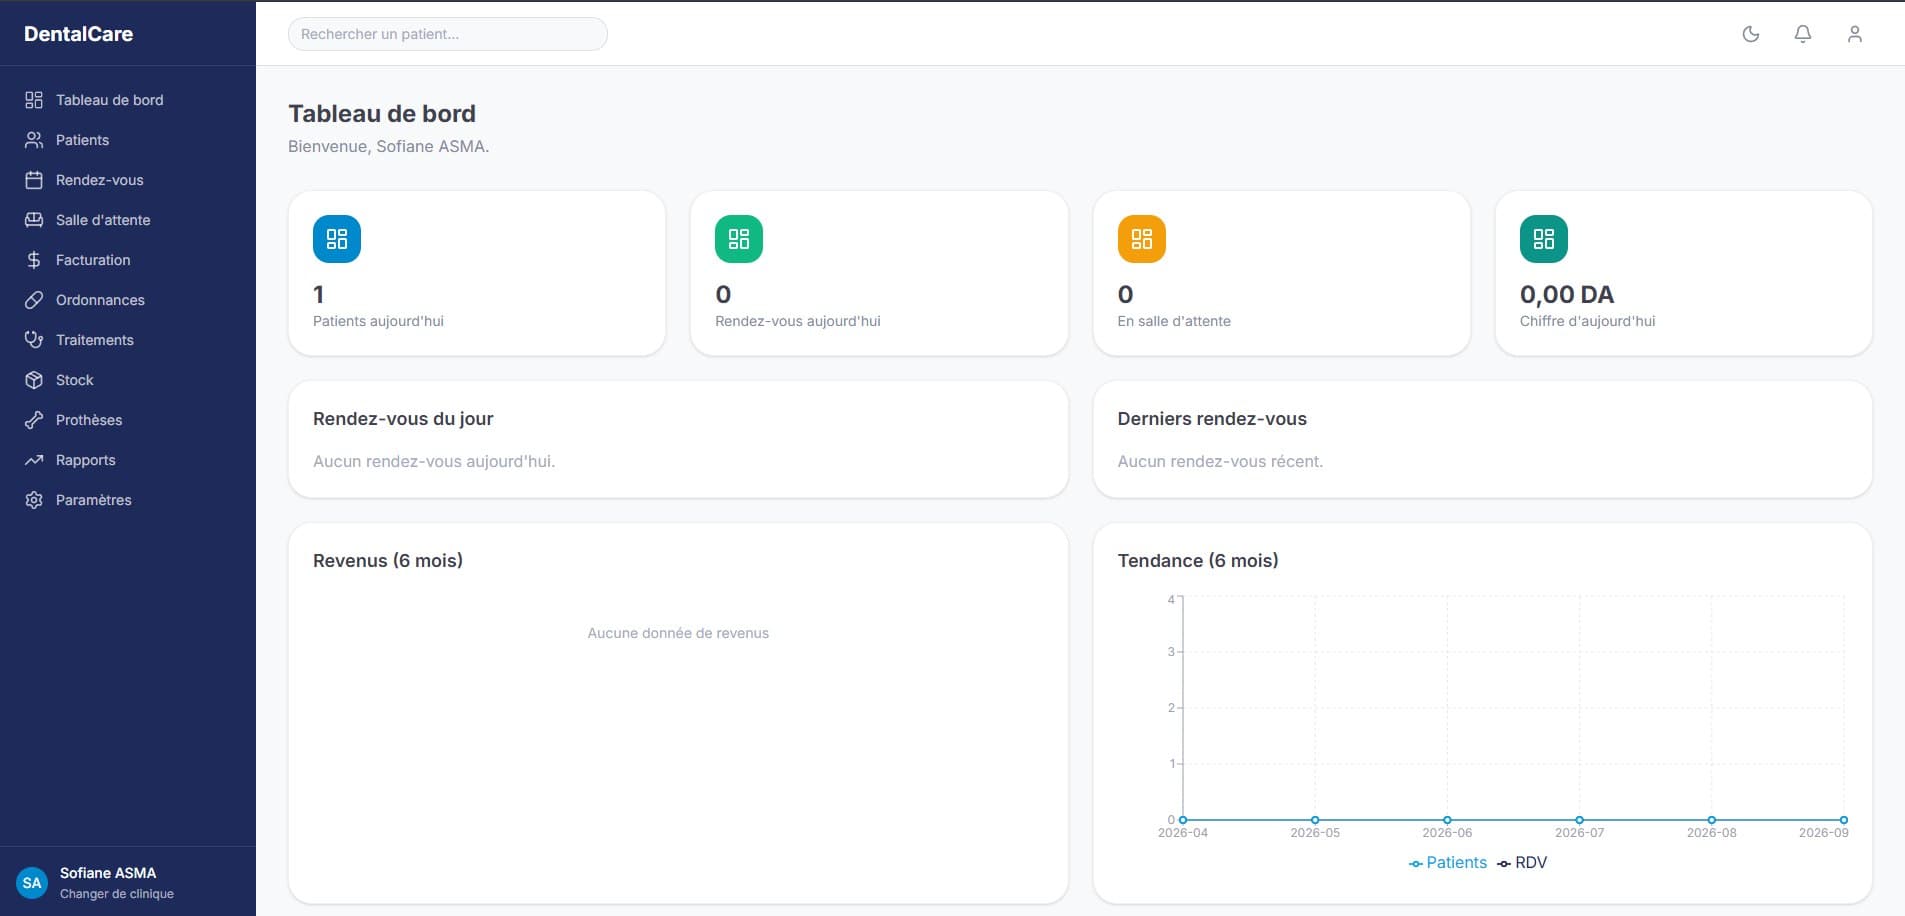Click the Facturation dollar icon
This screenshot has height=916, width=1905.
pyautogui.click(x=34, y=260)
